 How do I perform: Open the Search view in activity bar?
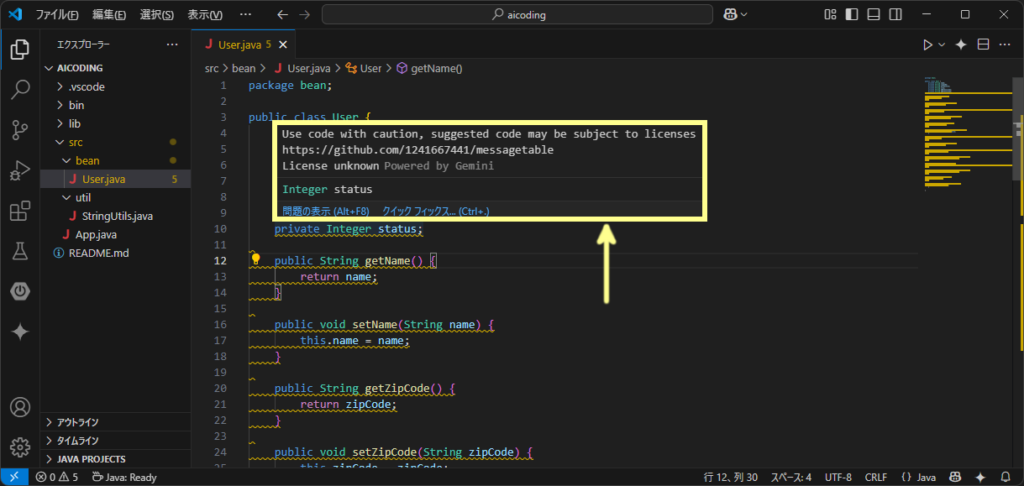click(20, 89)
